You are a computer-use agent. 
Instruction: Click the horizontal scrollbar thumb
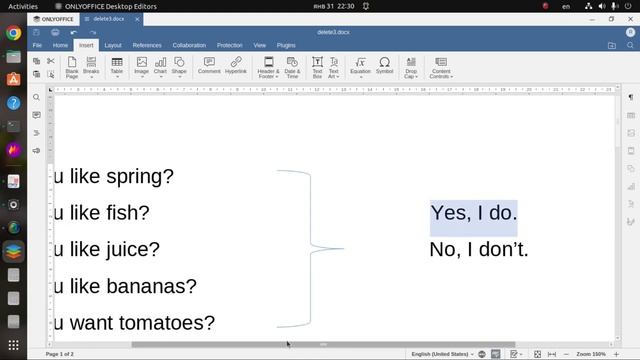point(323,344)
